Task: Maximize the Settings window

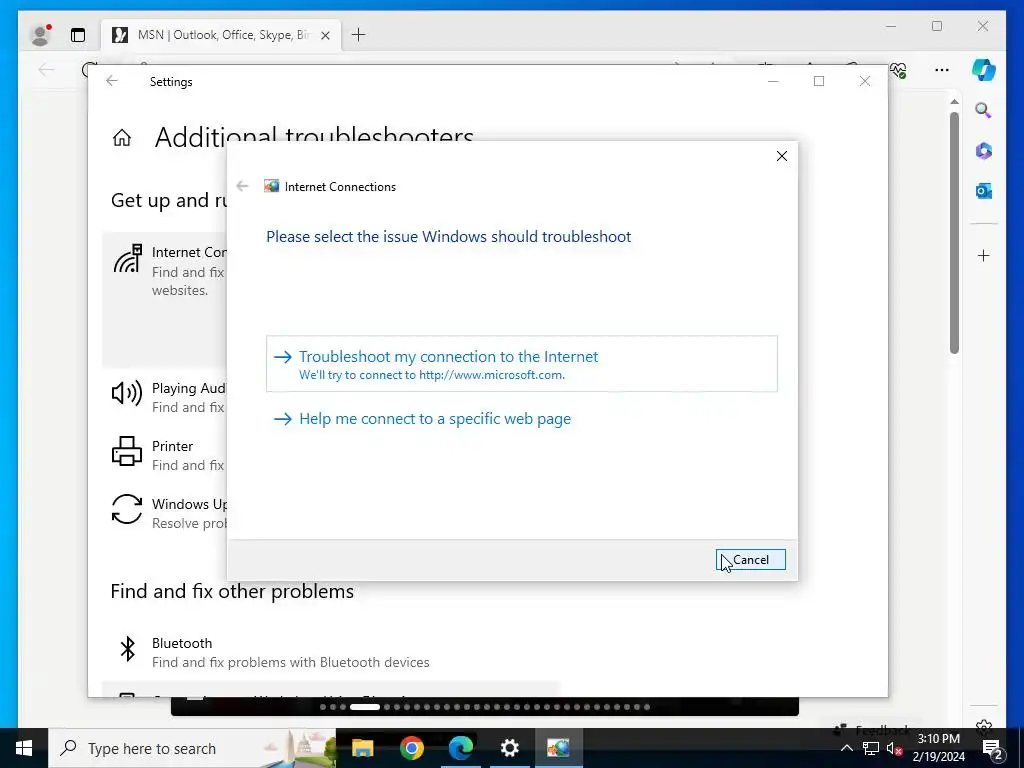Action: pos(819,81)
